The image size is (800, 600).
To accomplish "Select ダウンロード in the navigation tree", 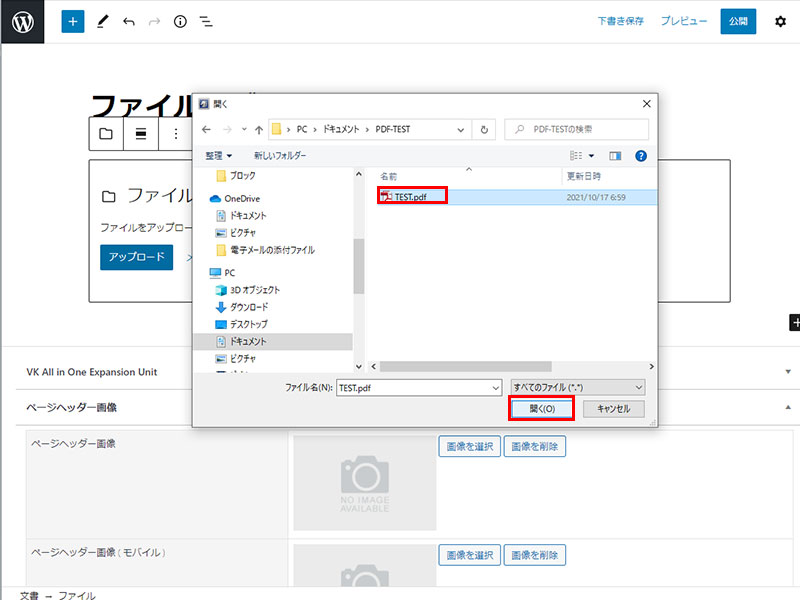I will tap(248, 307).
